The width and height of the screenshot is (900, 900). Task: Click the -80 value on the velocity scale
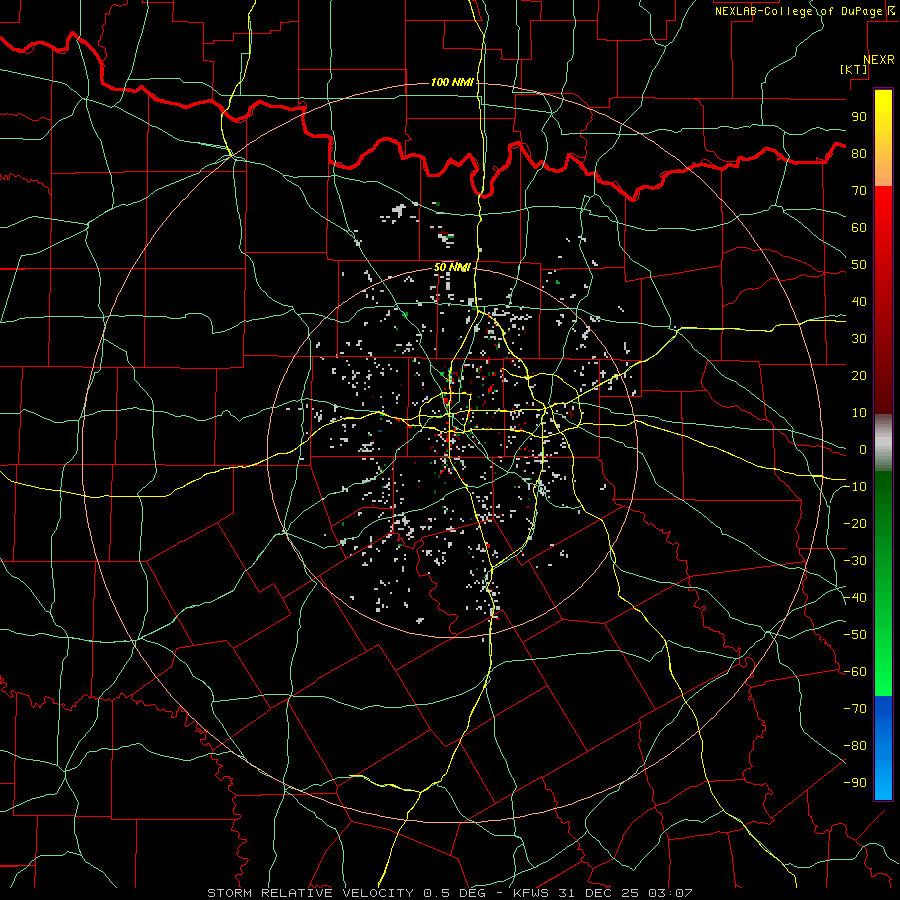[855, 746]
